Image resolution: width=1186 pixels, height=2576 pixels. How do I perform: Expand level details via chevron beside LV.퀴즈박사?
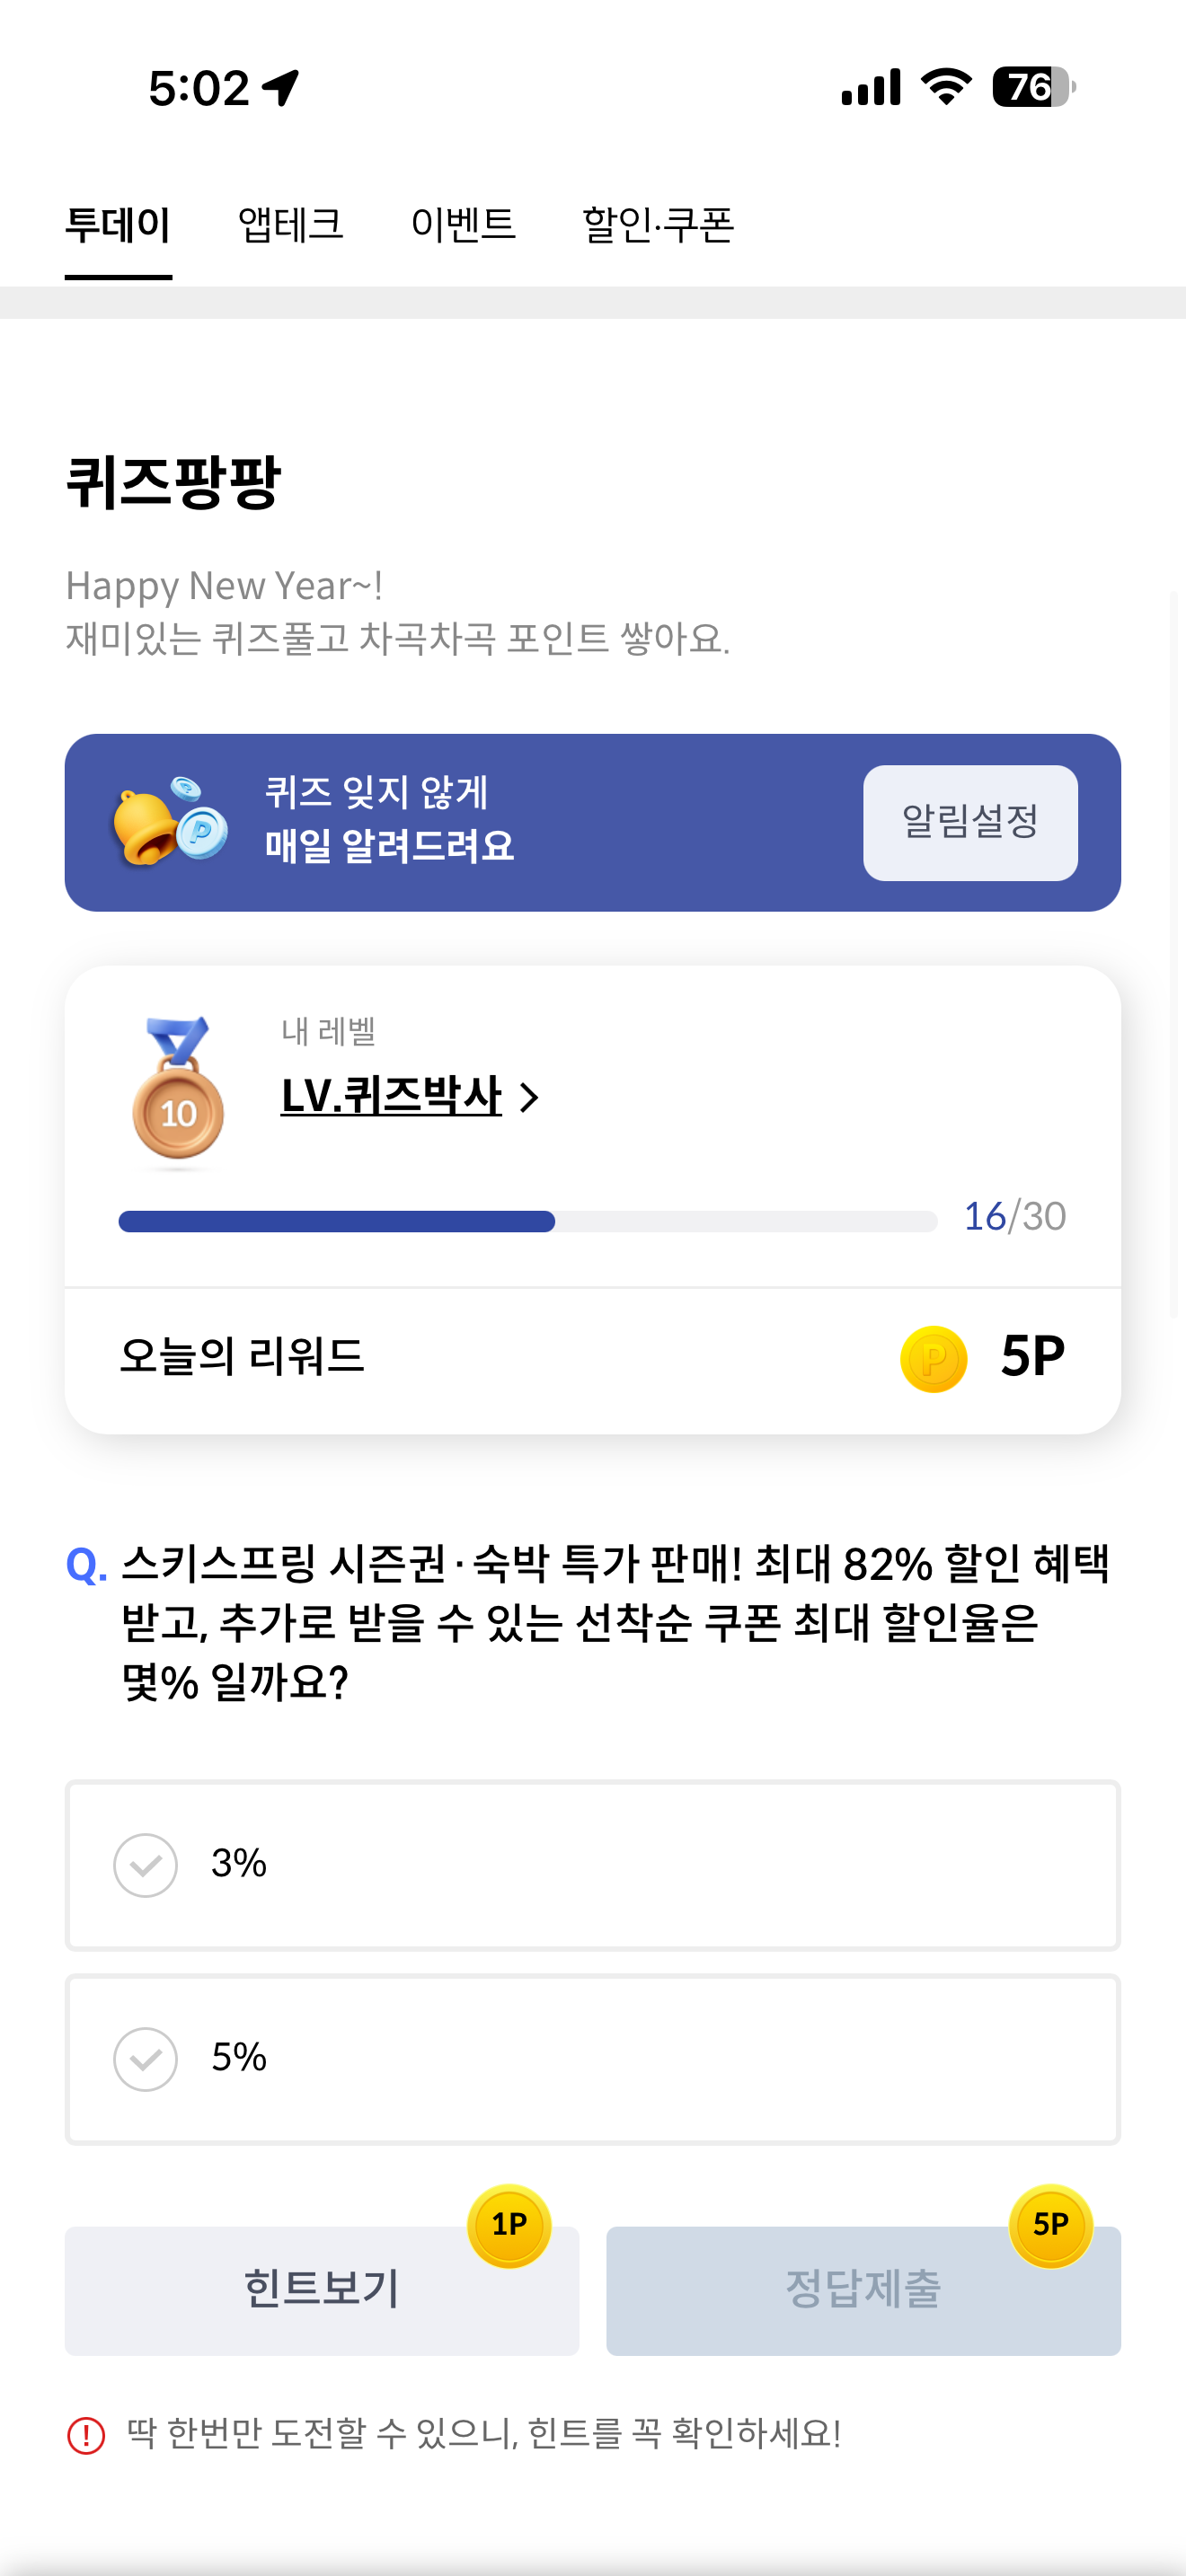click(530, 1097)
